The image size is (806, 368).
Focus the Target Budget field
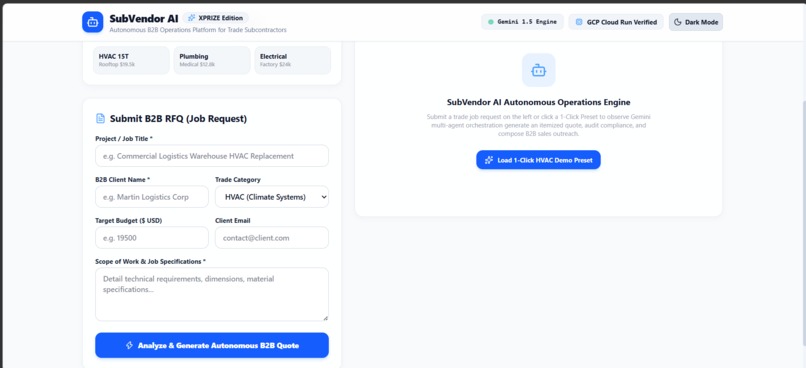[152, 238]
